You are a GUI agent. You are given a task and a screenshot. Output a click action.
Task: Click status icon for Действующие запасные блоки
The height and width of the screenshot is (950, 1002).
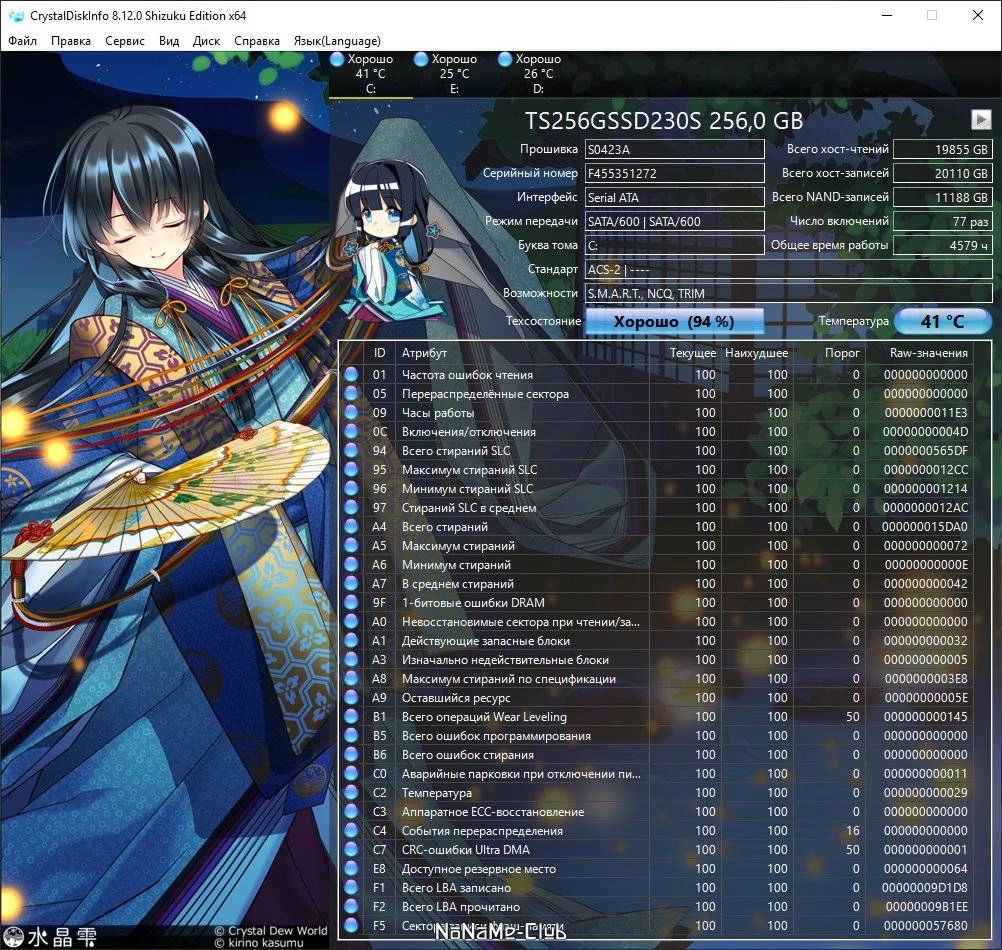(x=351, y=641)
